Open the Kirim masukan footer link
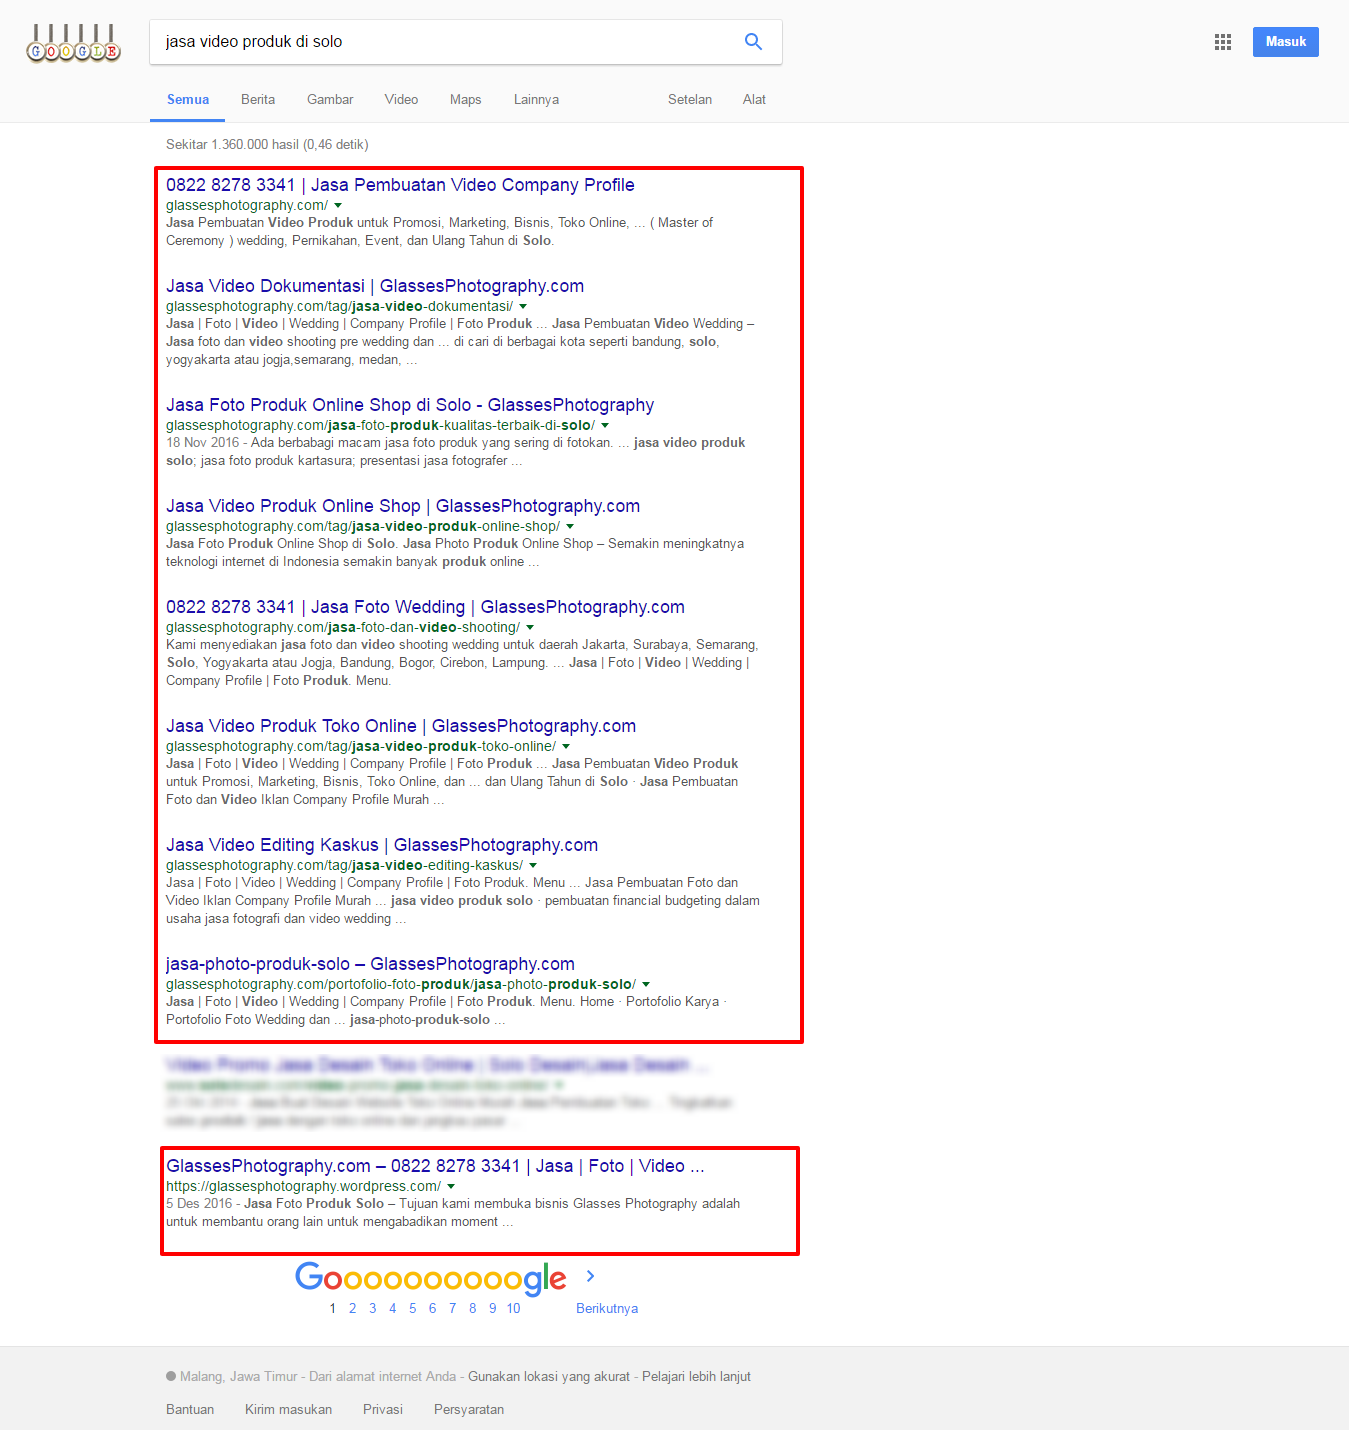 point(288,1410)
